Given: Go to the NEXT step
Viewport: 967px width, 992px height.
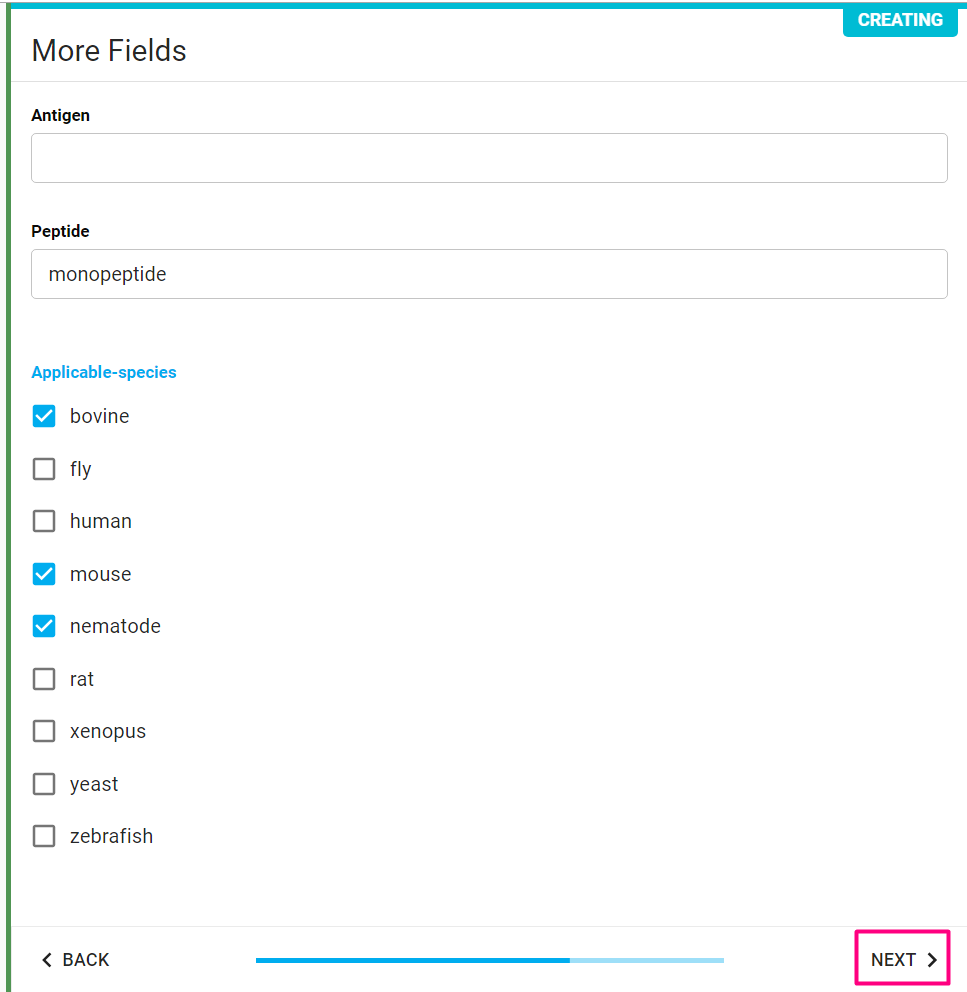Looking at the screenshot, I should pyautogui.click(x=902, y=960).
